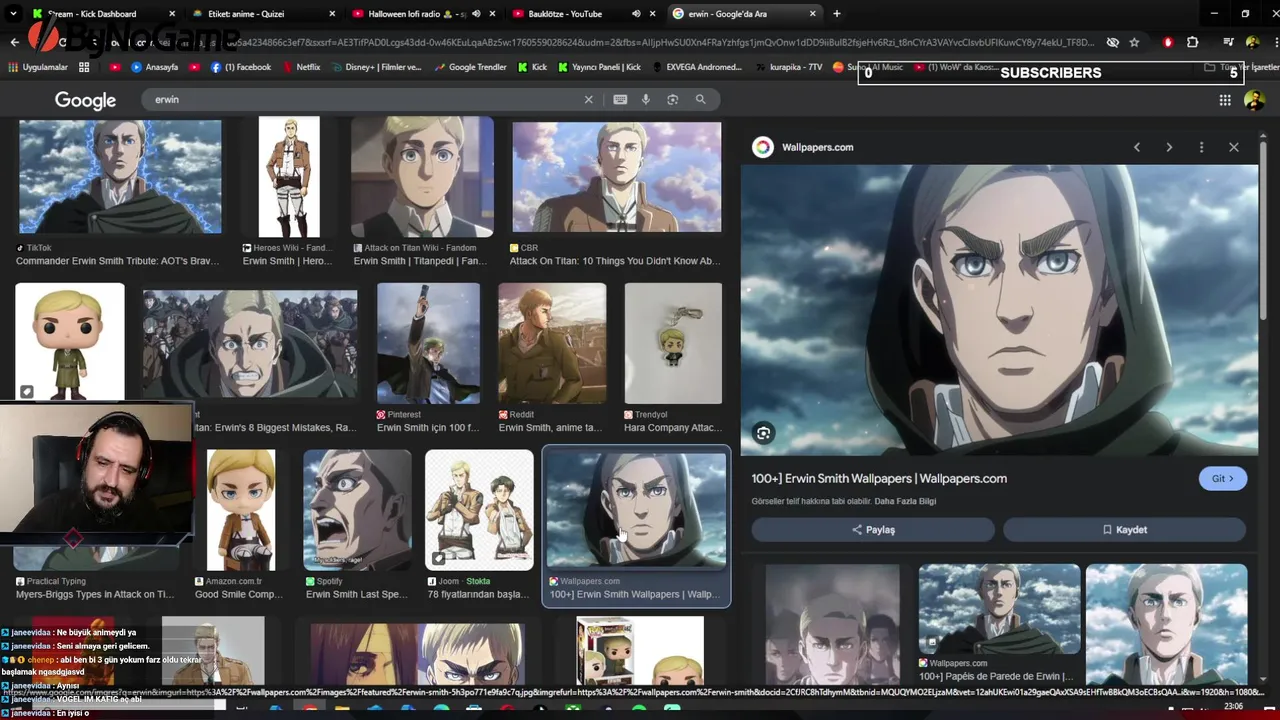Open Spotify Erwin Smith Last Speech thumbnail
The width and height of the screenshot is (1280, 720).
pos(357,510)
